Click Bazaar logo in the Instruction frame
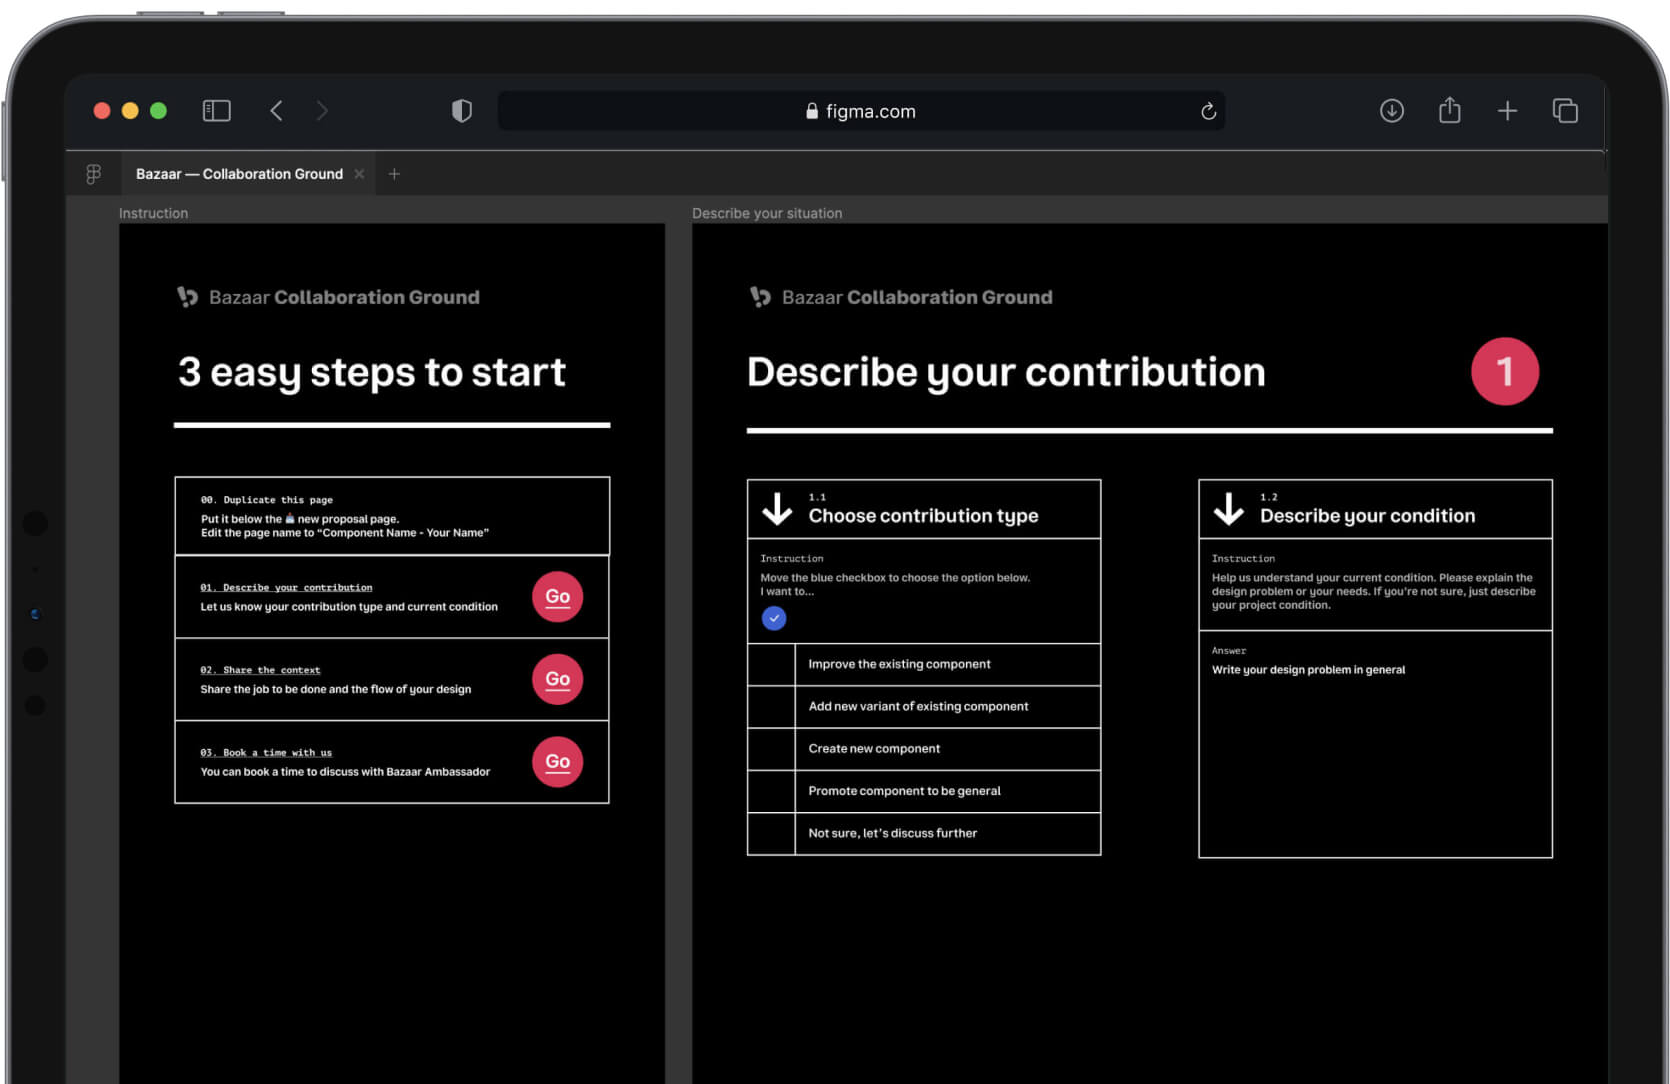Image resolution: width=1670 pixels, height=1084 pixels. (x=187, y=297)
